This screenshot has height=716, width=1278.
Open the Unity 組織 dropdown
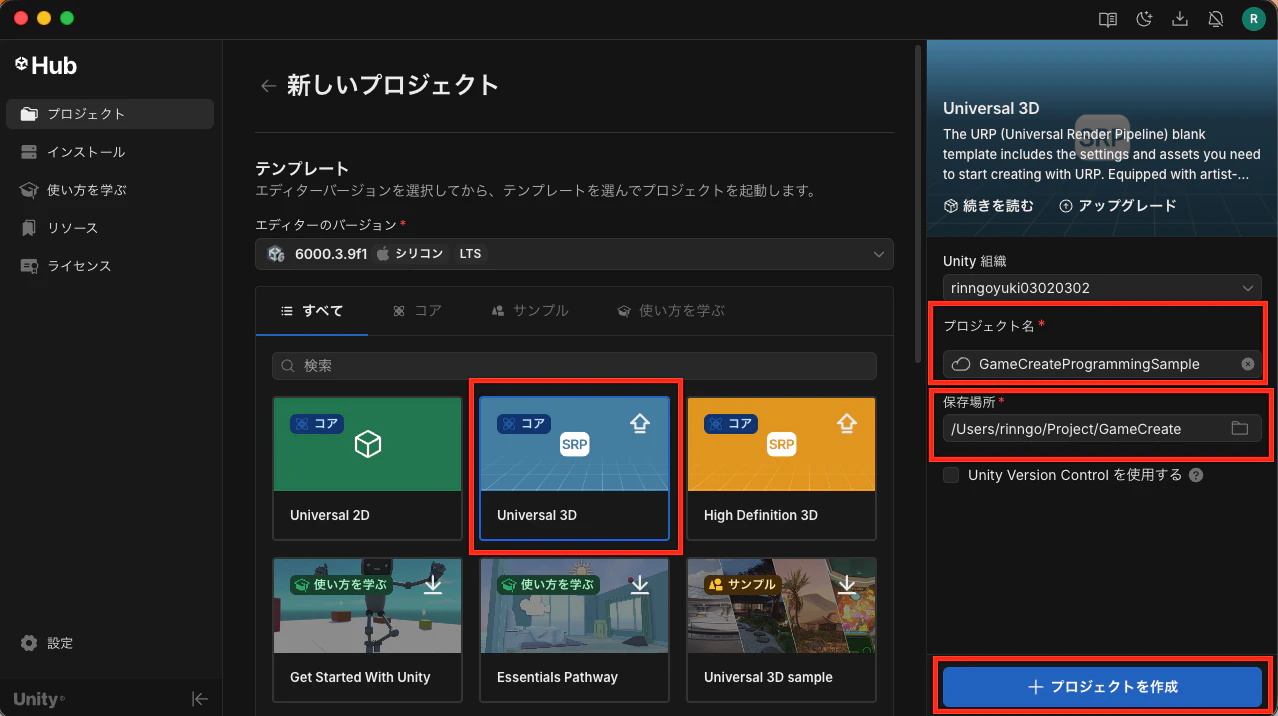1102,288
